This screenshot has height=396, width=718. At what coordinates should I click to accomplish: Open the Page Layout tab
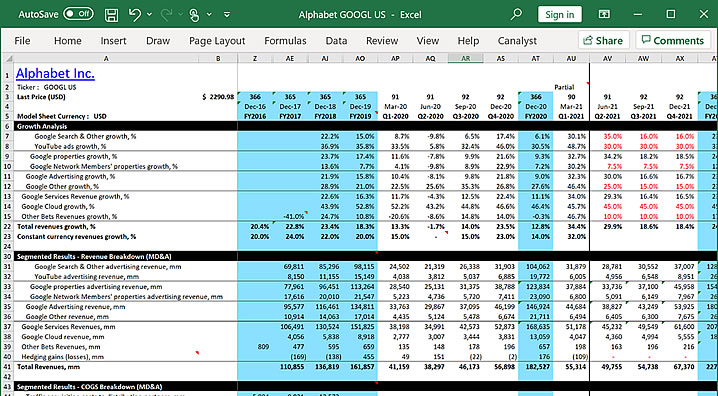[217, 41]
